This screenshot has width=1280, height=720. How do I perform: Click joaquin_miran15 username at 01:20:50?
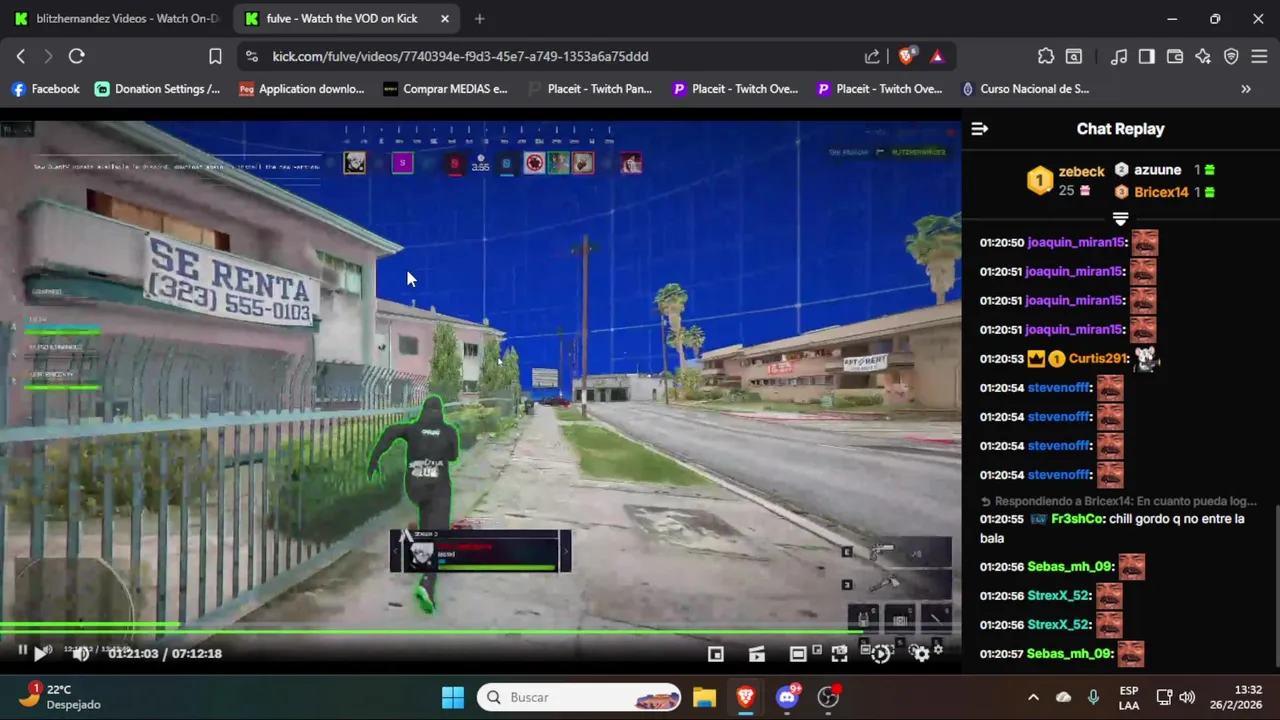[1076, 243]
